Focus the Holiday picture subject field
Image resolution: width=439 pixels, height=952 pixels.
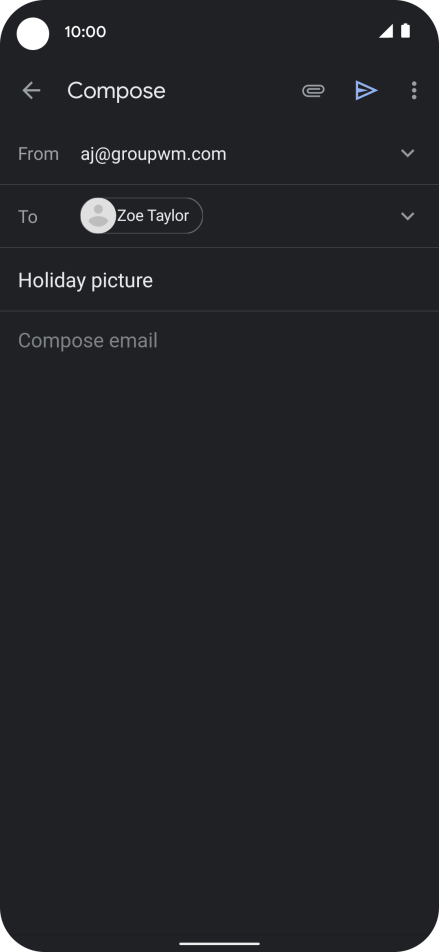coord(219,280)
